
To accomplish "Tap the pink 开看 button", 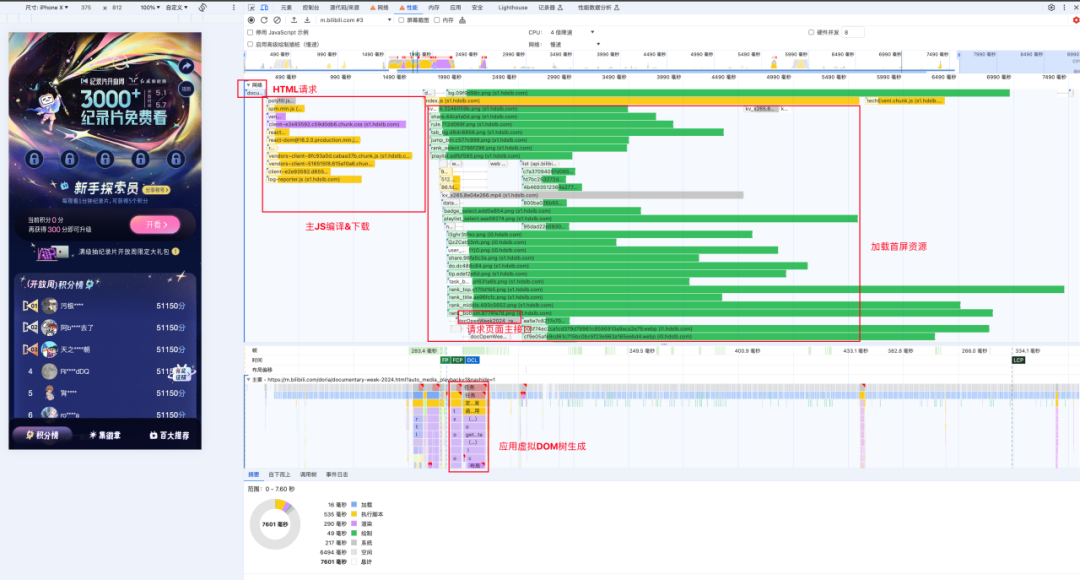I will tap(155, 225).
